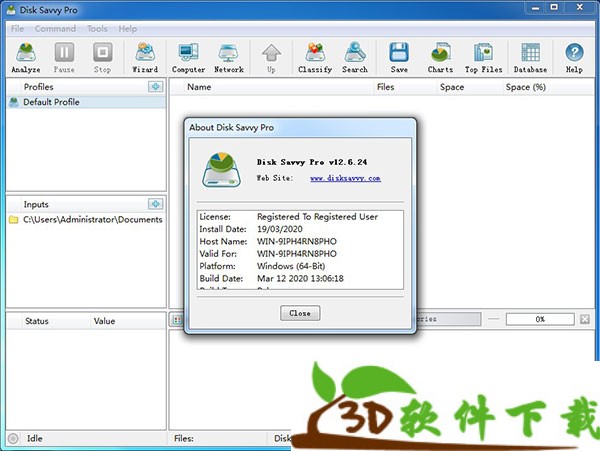The height and width of the screenshot is (451, 600).
Task: Go Up one directory level
Action: [x=271, y=57]
